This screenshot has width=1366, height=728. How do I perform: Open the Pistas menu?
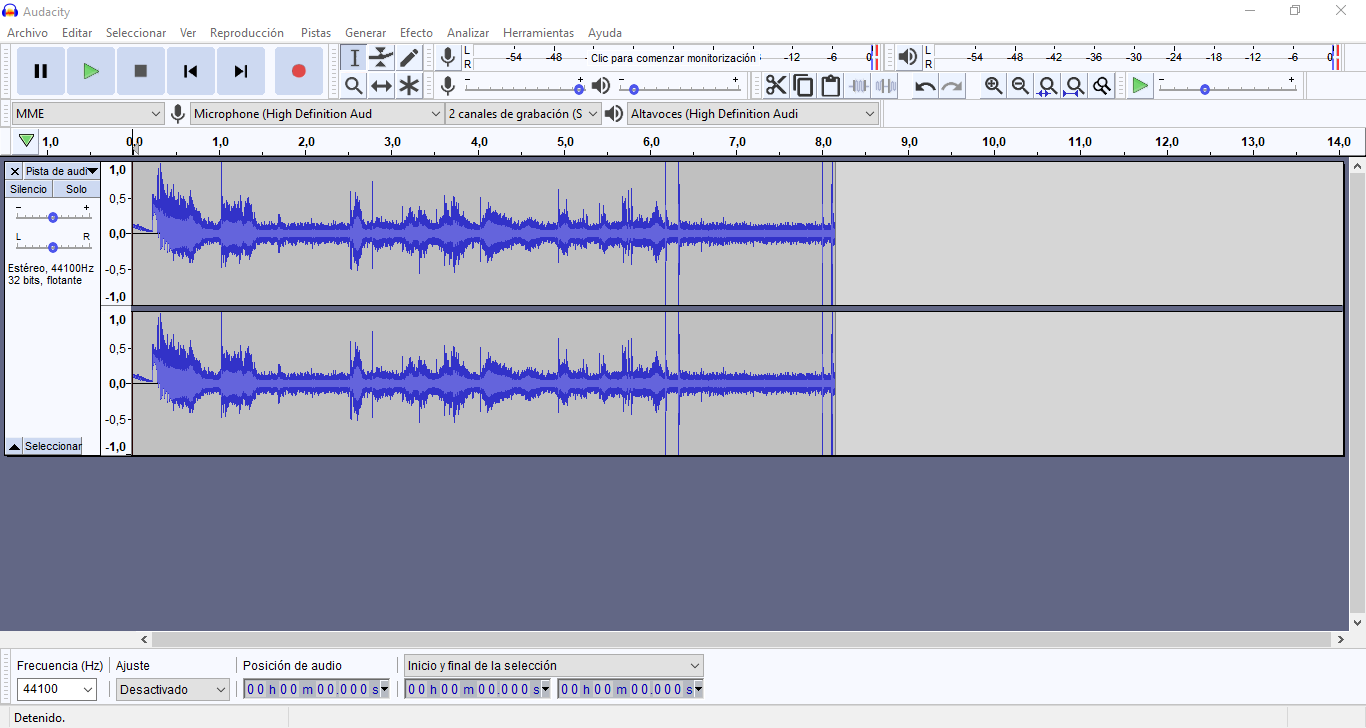point(316,33)
